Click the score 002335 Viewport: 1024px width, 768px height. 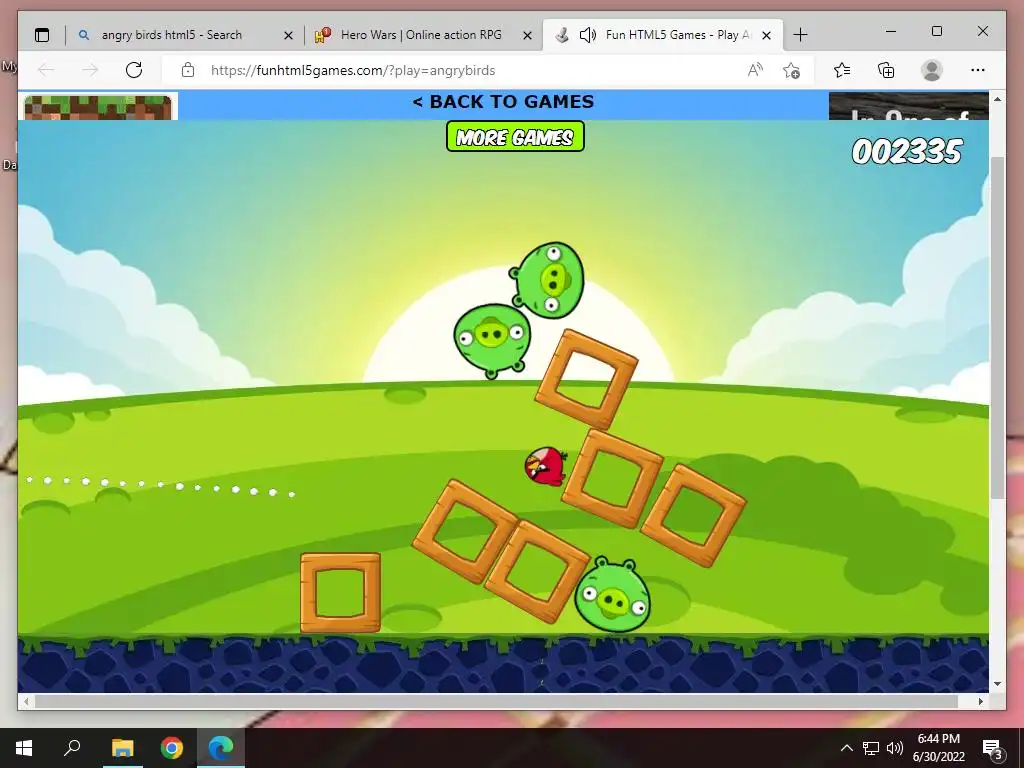(x=906, y=152)
